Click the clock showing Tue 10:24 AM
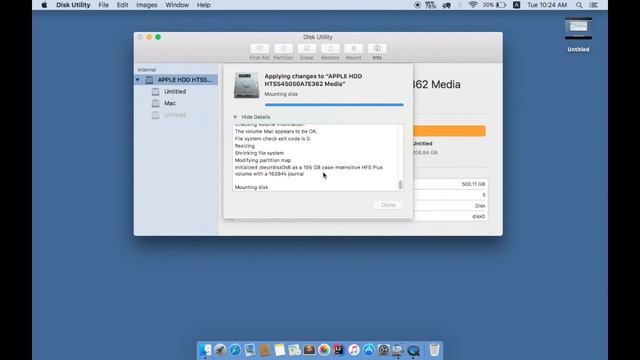The width and height of the screenshot is (640, 360). (x=547, y=5)
